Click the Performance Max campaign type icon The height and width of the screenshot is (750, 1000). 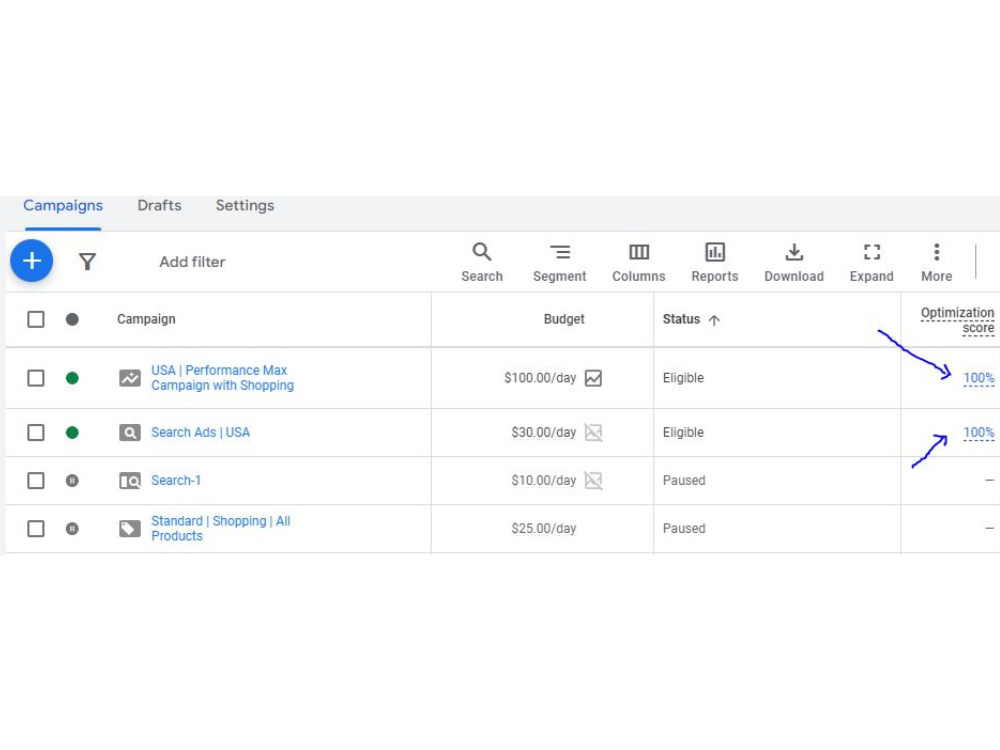click(x=130, y=378)
